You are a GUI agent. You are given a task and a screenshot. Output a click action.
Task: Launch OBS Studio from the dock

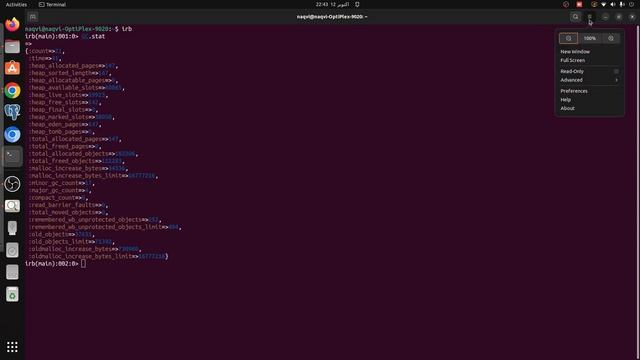[x=12, y=184]
